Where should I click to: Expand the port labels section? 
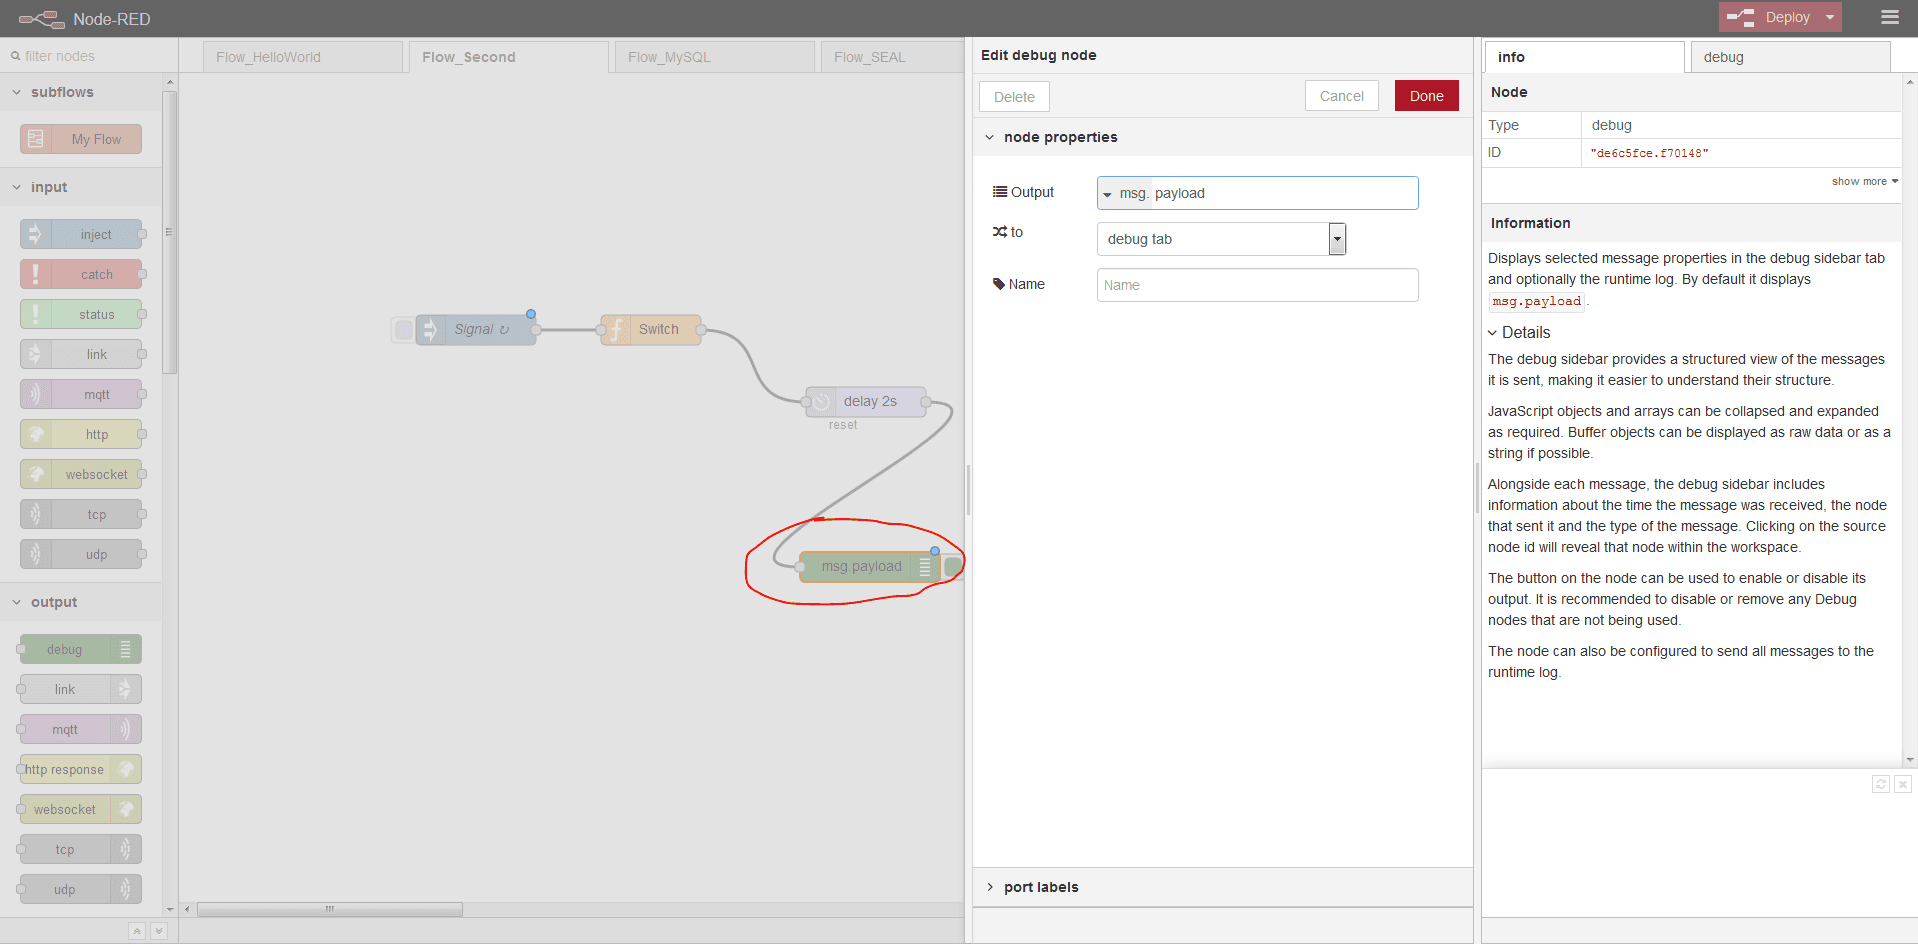tap(1040, 887)
